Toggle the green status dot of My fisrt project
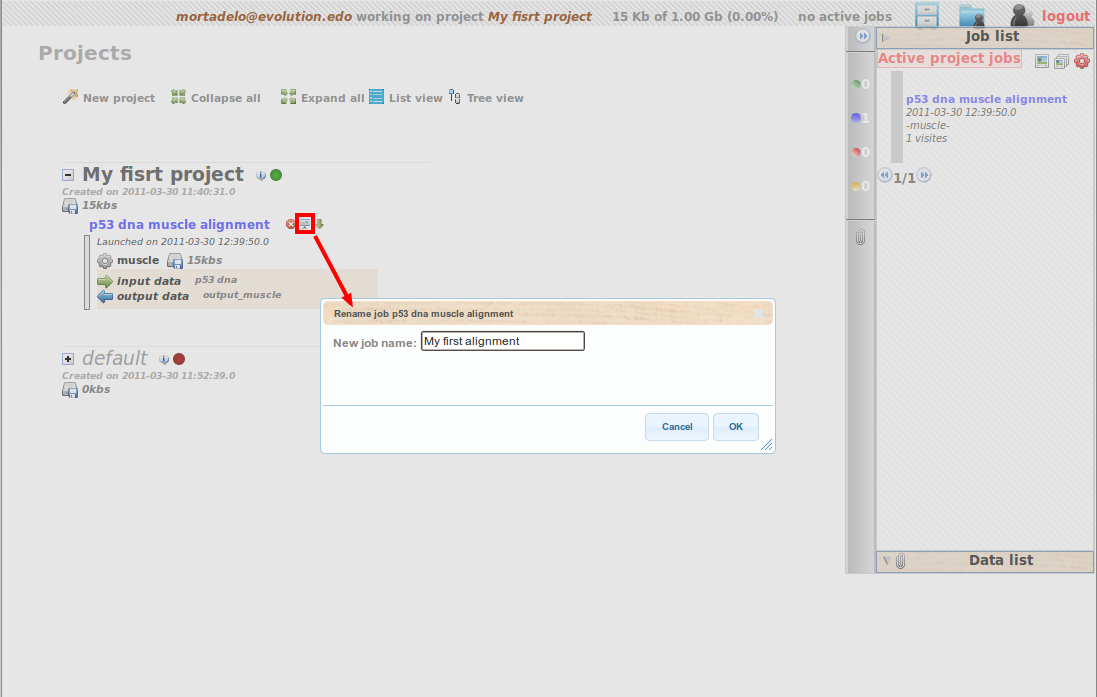This screenshot has width=1097, height=697. pos(276,175)
